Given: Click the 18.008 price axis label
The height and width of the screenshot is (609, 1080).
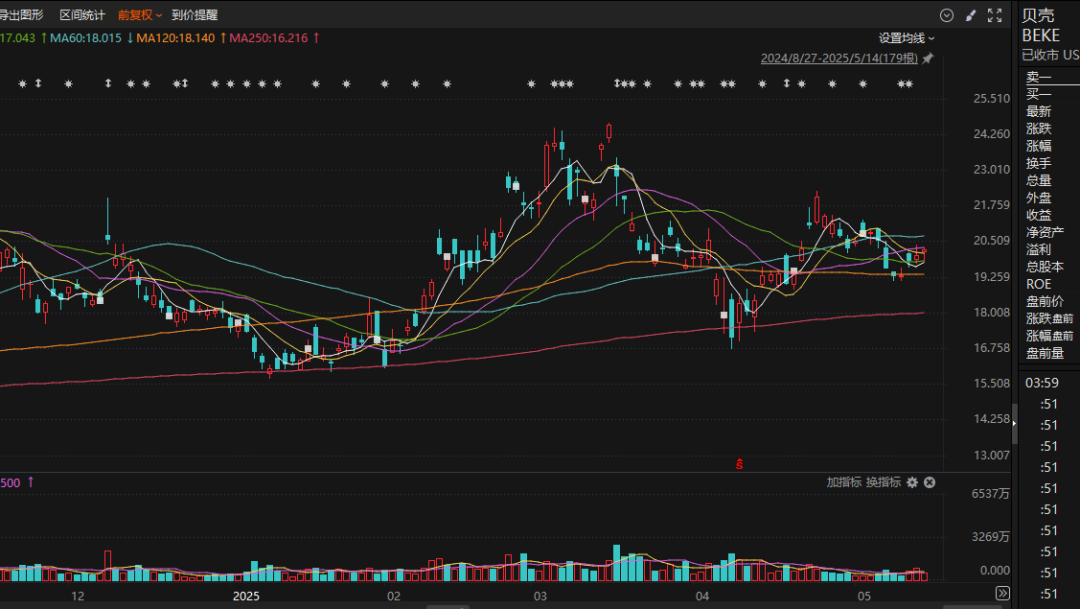Looking at the screenshot, I should tap(991, 313).
